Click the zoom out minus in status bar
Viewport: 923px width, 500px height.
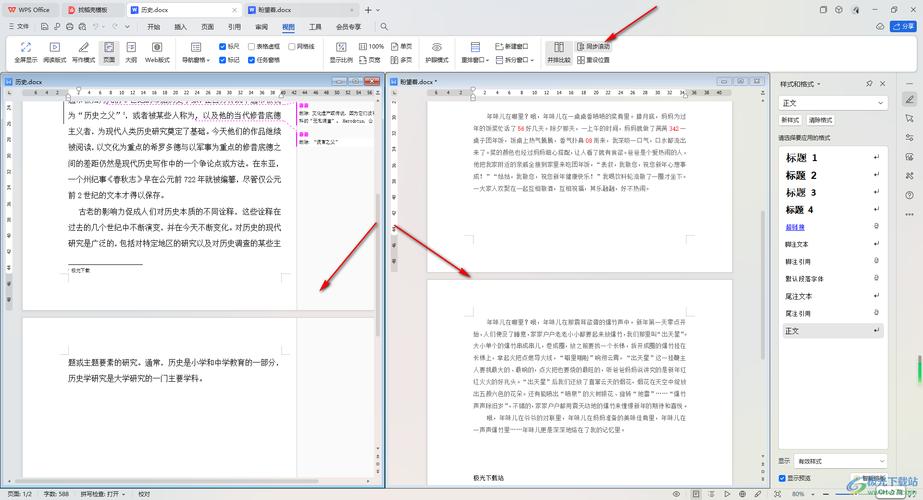[825, 494]
